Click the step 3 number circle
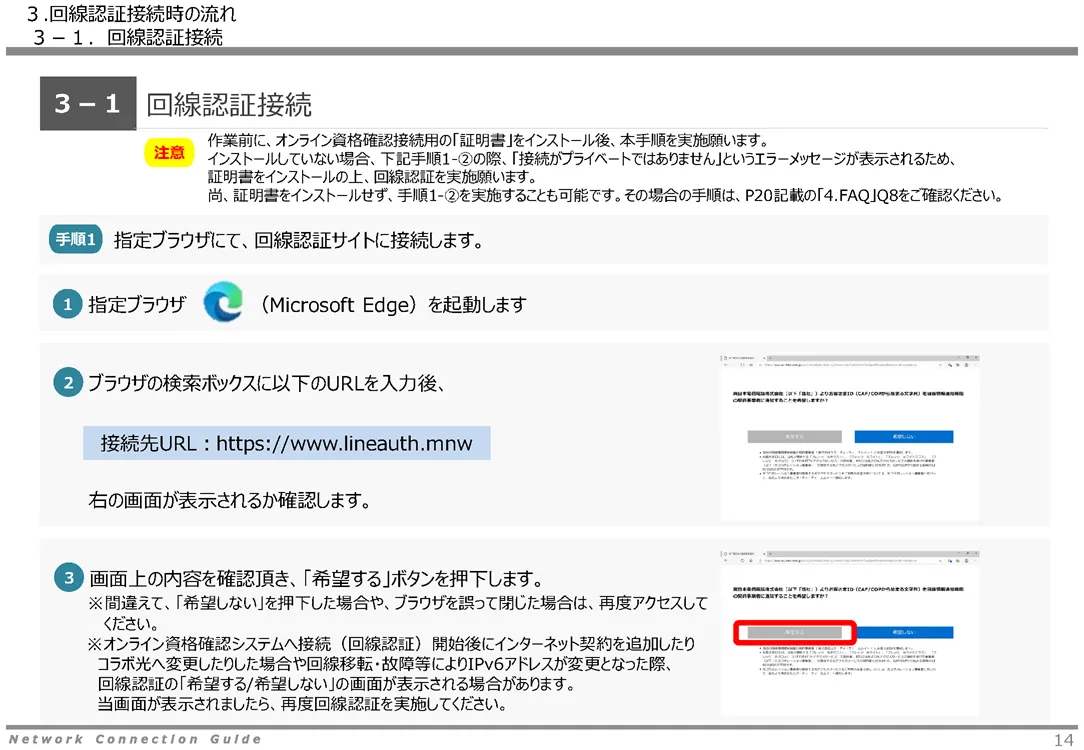The height and width of the screenshot is (750, 1084). pyautogui.click(x=68, y=578)
